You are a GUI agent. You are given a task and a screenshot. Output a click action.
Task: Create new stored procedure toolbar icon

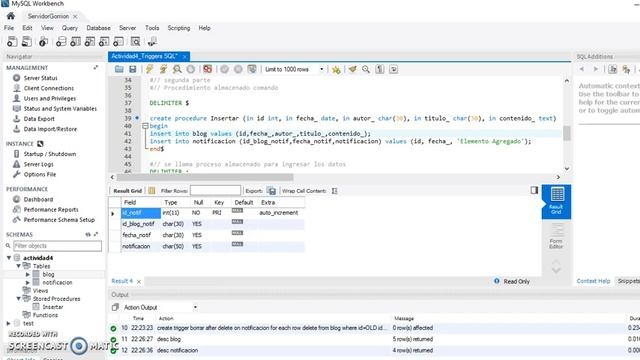pyautogui.click(x=104, y=42)
